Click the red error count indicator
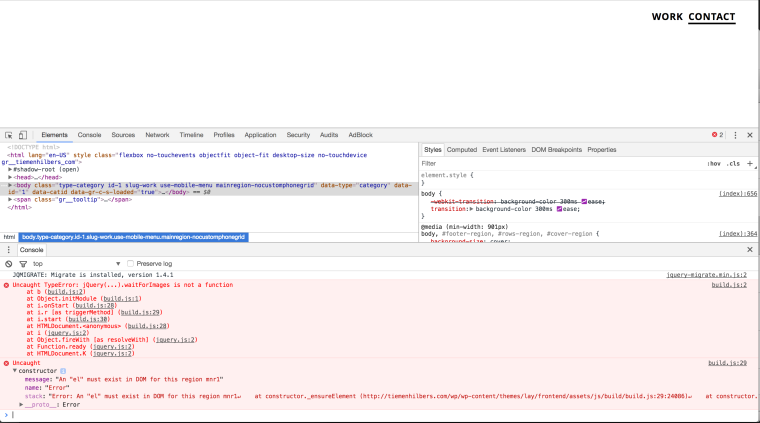The height and width of the screenshot is (423, 760). (717, 135)
